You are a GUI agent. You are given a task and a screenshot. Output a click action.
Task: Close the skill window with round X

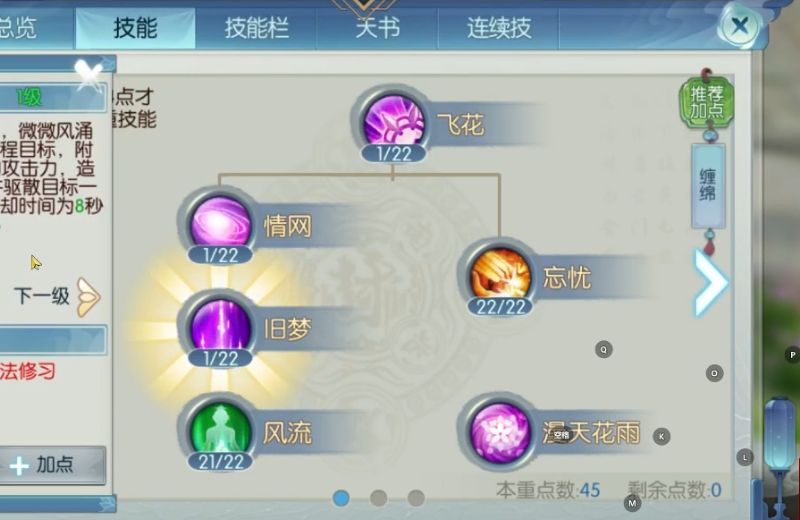point(740,26)
